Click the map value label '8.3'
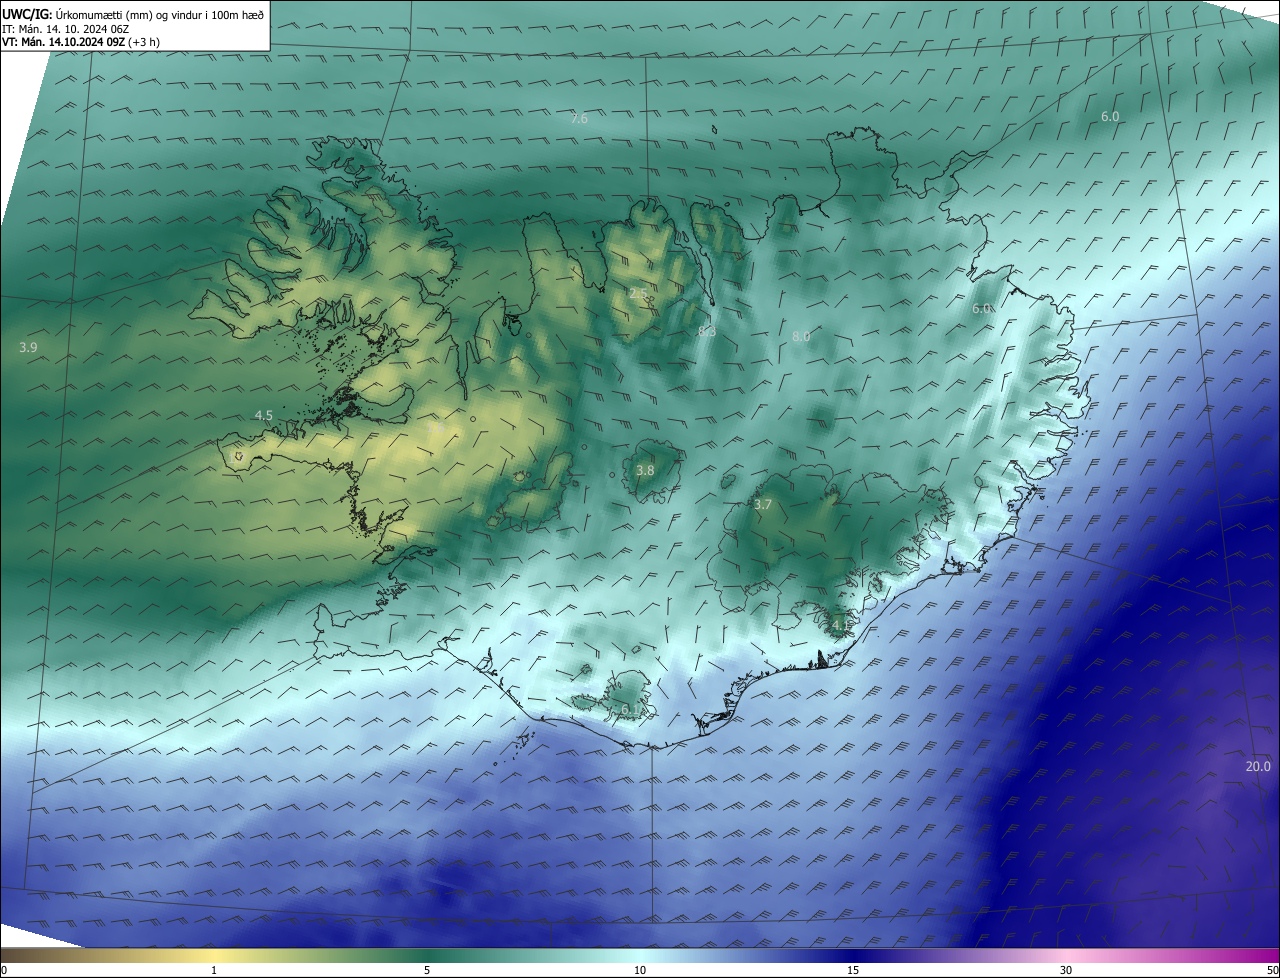Screen dimensions: 1280x978 pos(707,331)
